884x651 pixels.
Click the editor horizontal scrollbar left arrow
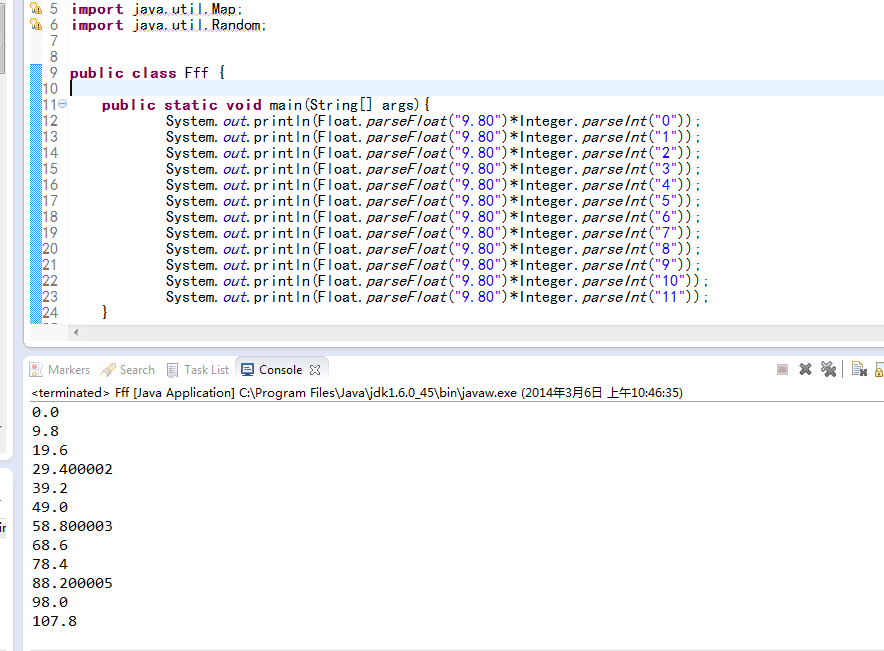coord(75,332)
